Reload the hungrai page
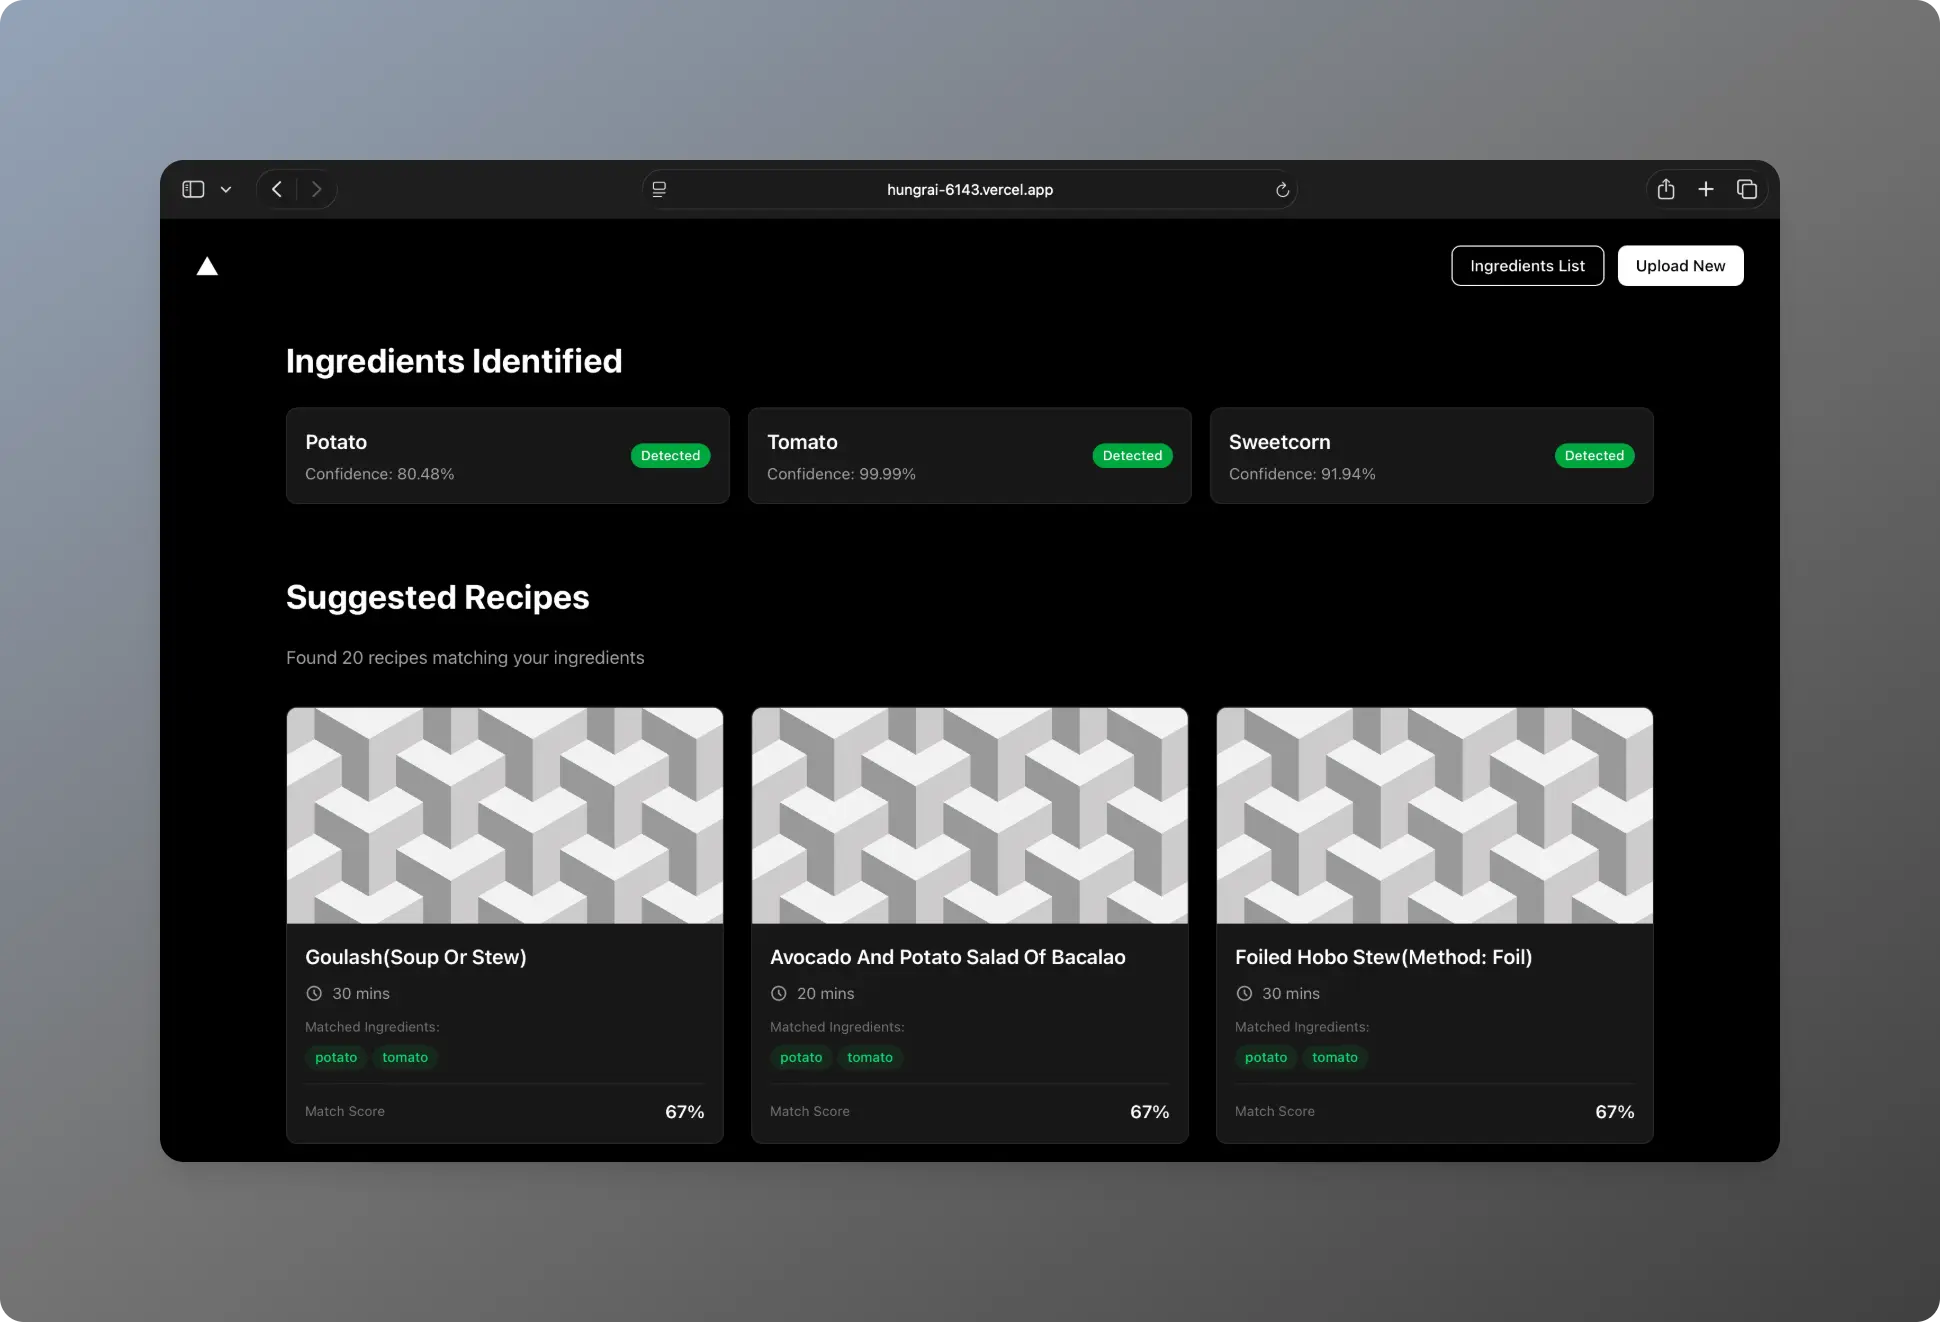Viewport: 1940px width, 1322px height. 1282,190
